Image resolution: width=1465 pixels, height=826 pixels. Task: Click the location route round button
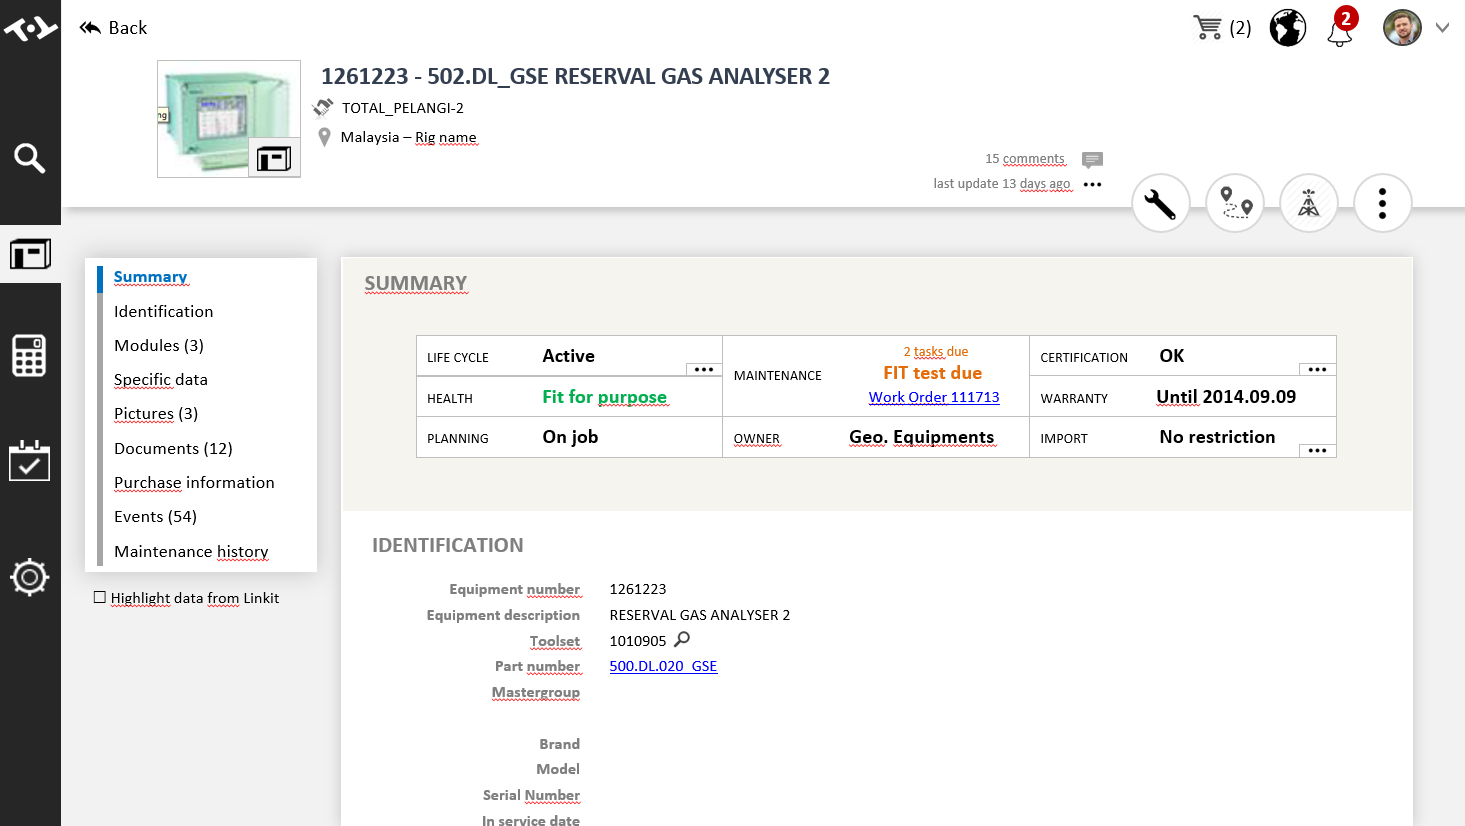pos(1235,203)
